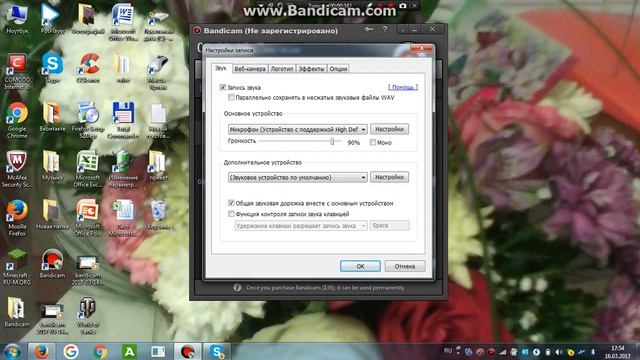This screenshot has width=640, height=360.
Task: Enable parallel saving to WAV files checkbox
Action: [231, 97]
